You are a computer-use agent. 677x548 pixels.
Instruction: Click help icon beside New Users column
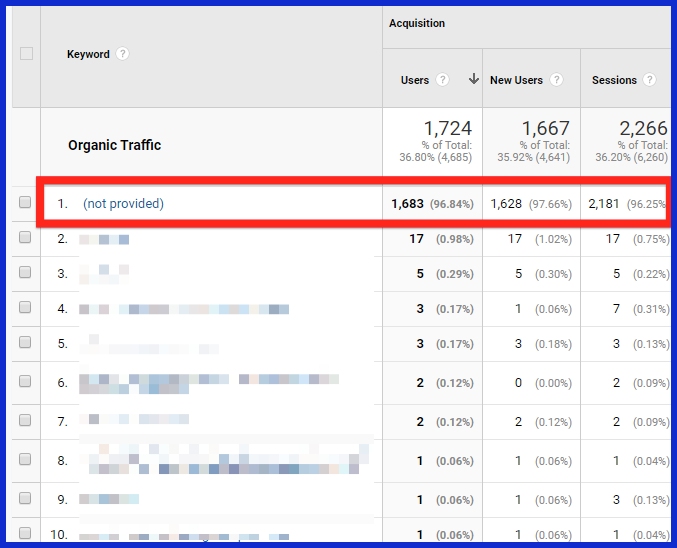point(556,80)
